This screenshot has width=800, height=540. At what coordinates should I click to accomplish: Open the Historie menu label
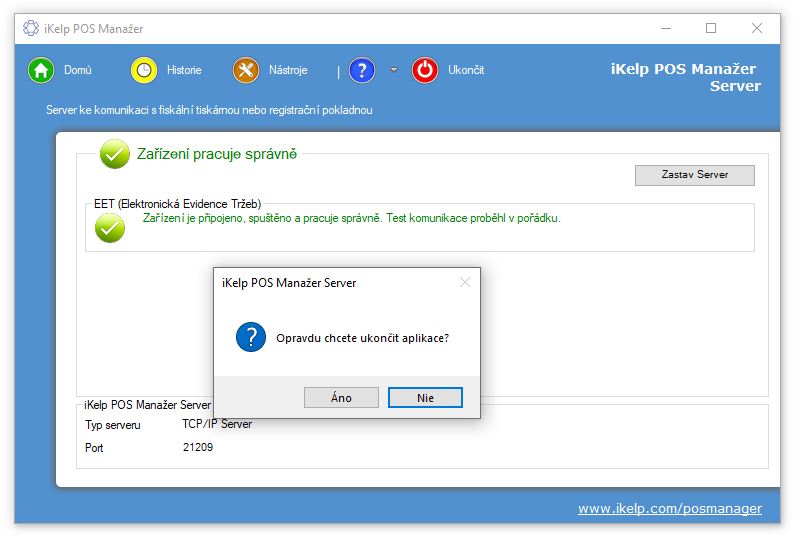pyautogui.click(x=184, y=70)
